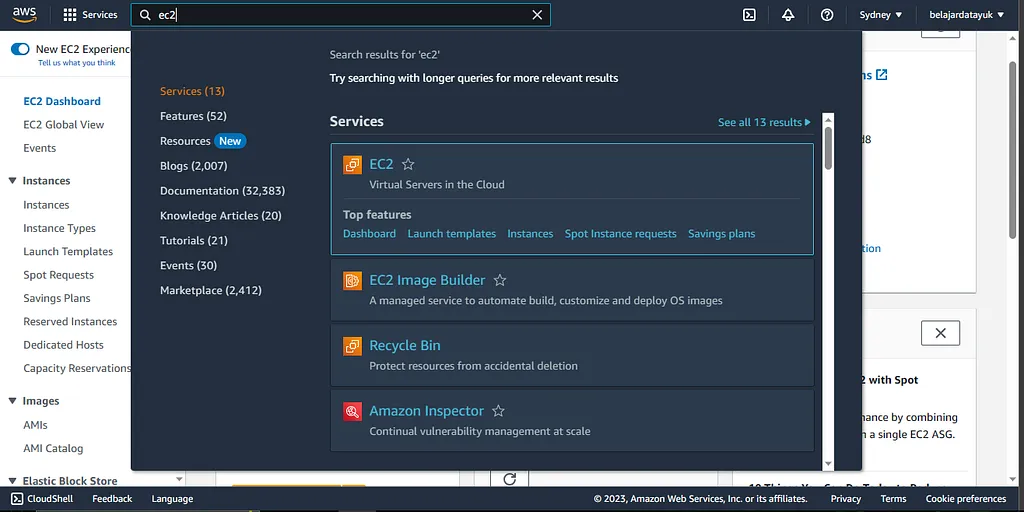1024x512 pixels.
Task: Open the Language footer option
Action: pyautogui.click(x=172, y=499)
